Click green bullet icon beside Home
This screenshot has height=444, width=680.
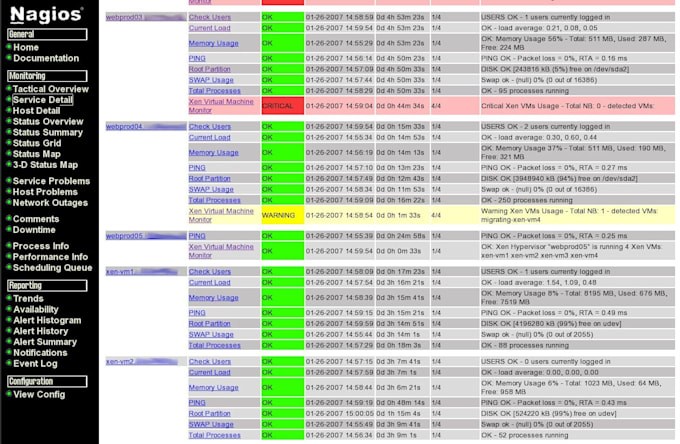[9, 46]
